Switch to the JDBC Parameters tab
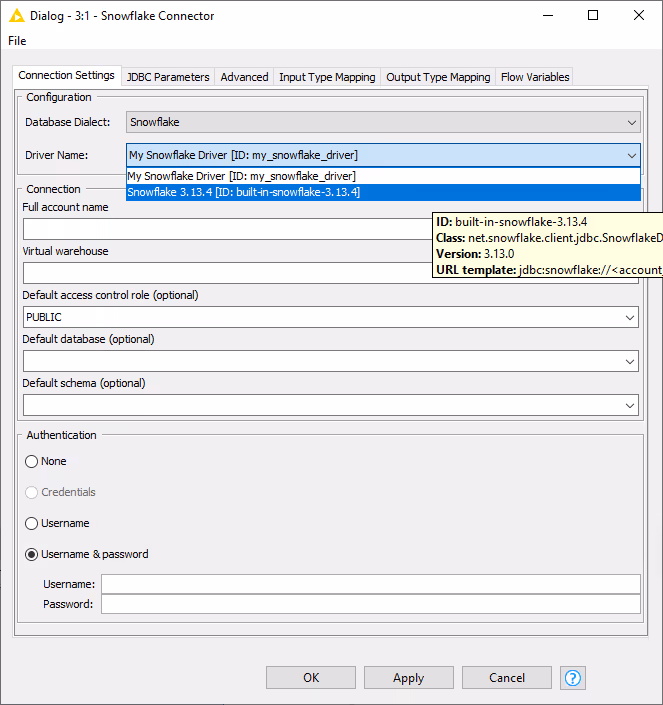This screenshot has width=663, height=705. (x=168, y=77)
